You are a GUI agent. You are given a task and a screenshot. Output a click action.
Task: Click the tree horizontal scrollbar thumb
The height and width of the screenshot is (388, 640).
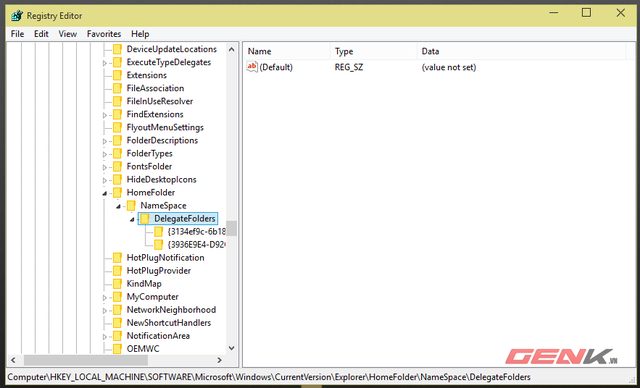click(x=86, y=360)
